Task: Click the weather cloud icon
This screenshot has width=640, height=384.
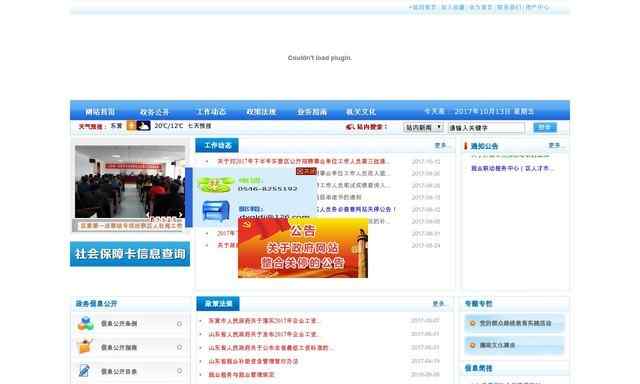Action: (143, 126)
